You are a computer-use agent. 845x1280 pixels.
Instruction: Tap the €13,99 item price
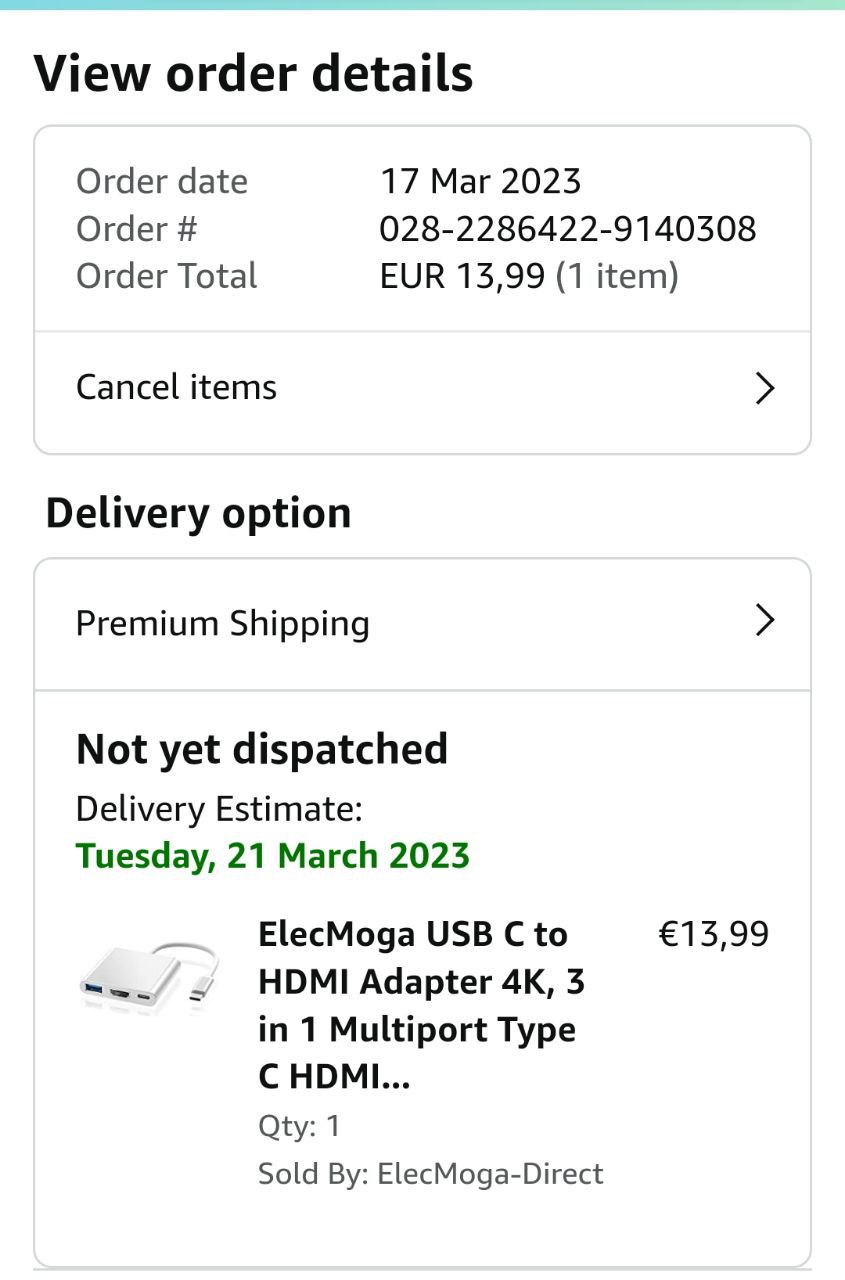click(713, 934)
